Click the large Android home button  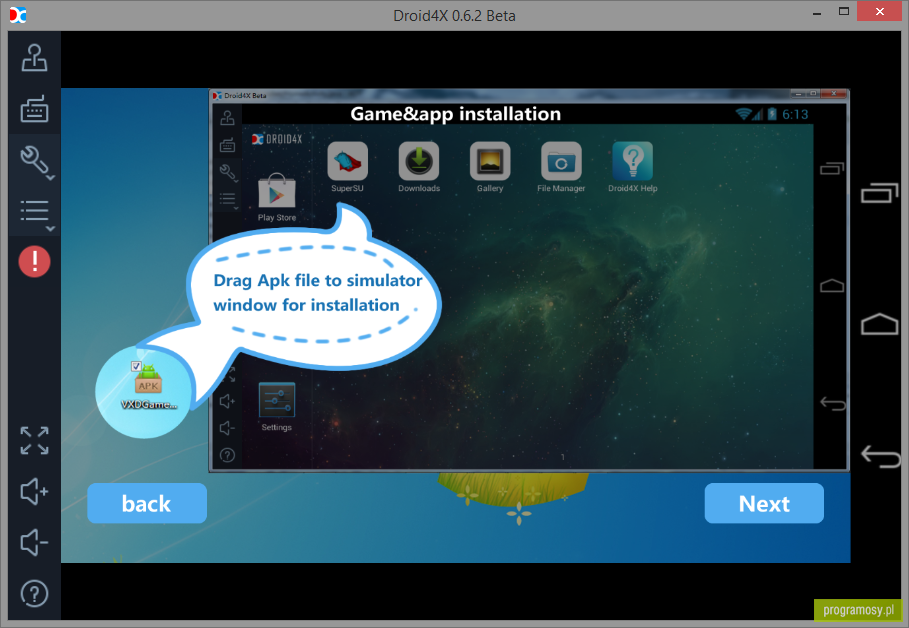[879, 324]
